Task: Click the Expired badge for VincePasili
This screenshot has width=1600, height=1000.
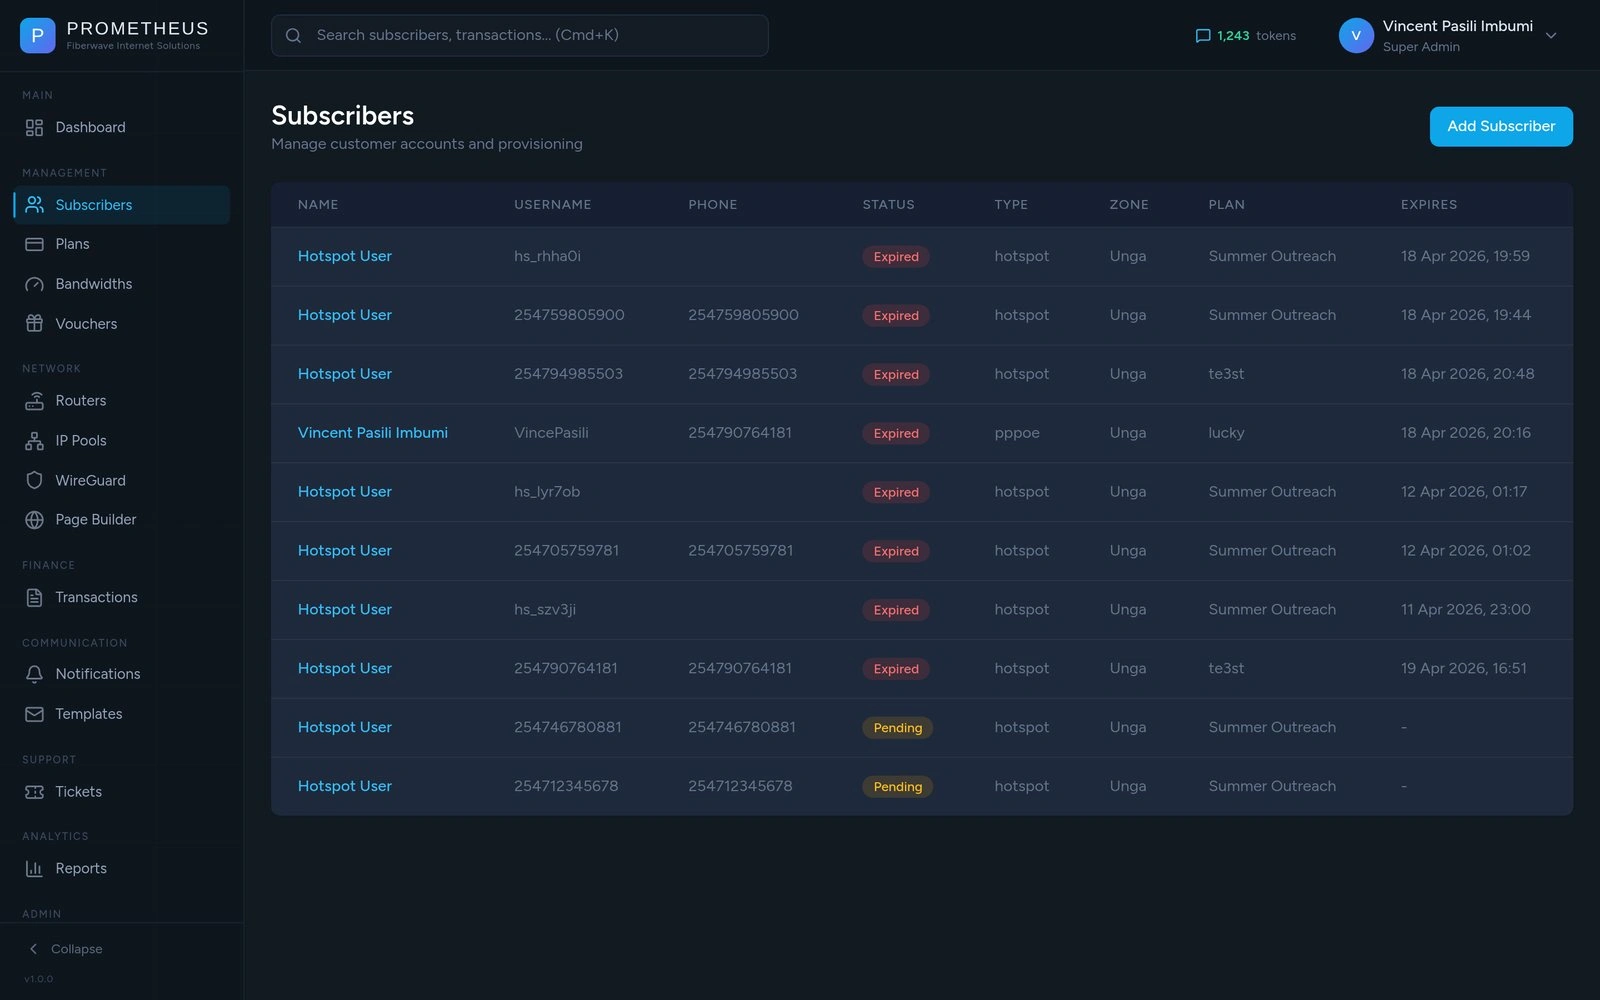Action: click(x=896, y=434)
